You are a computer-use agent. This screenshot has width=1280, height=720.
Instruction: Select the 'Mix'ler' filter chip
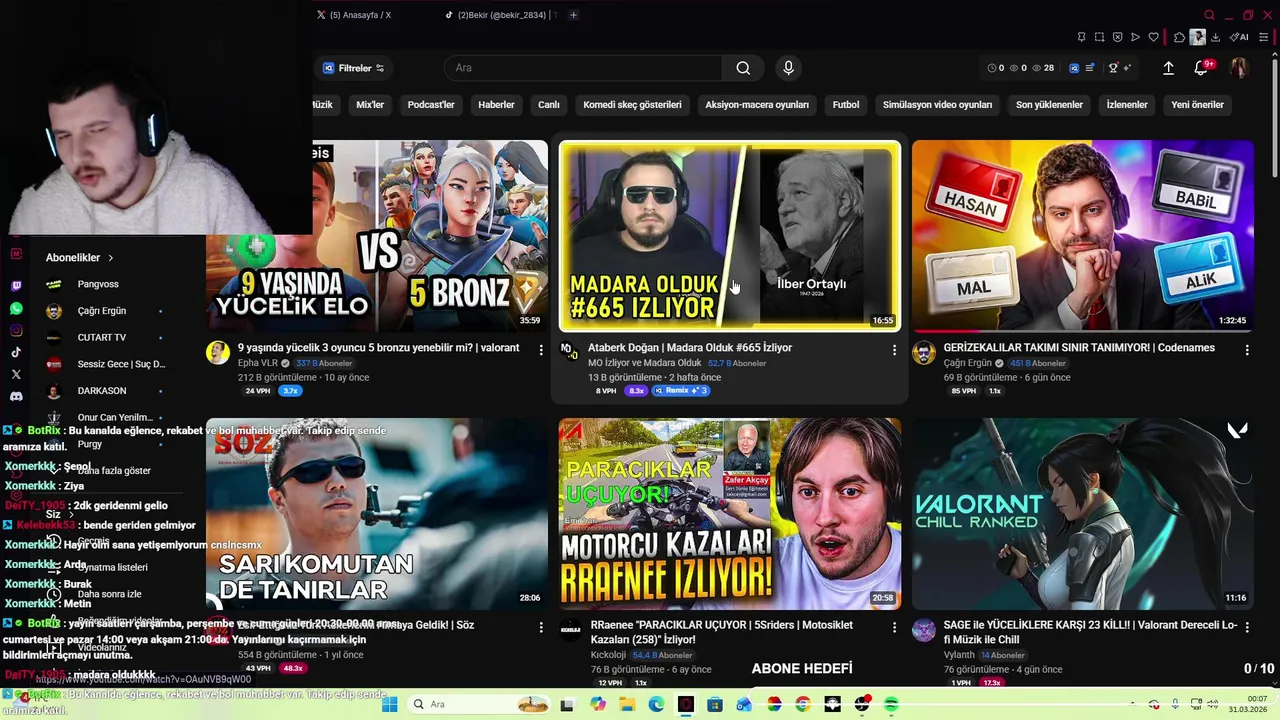click(370, 104)
